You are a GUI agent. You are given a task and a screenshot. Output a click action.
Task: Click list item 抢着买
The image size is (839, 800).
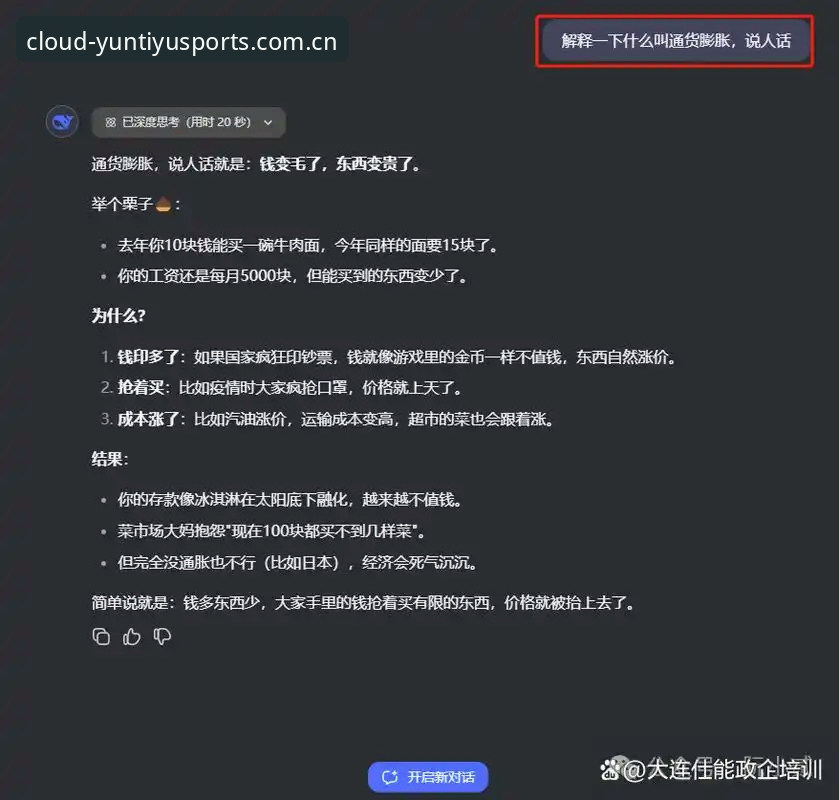click(x=289, y=387)
